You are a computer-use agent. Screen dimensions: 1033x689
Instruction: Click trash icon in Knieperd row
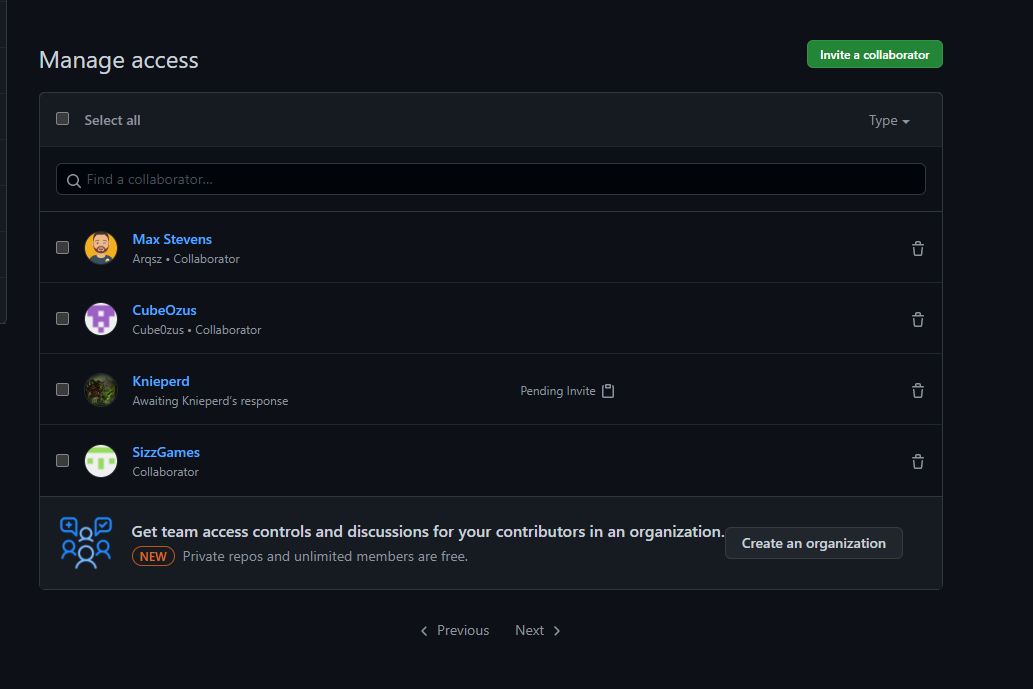pyautogui.click(x=917, y=391)
